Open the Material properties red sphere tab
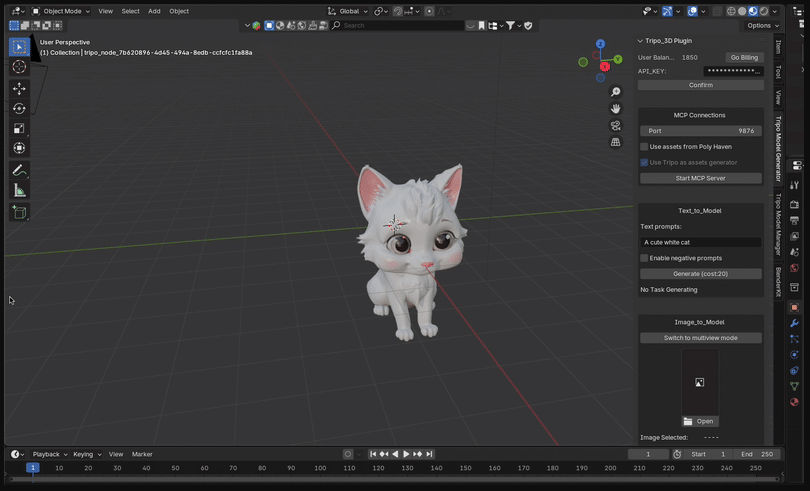 click(795, 402)
